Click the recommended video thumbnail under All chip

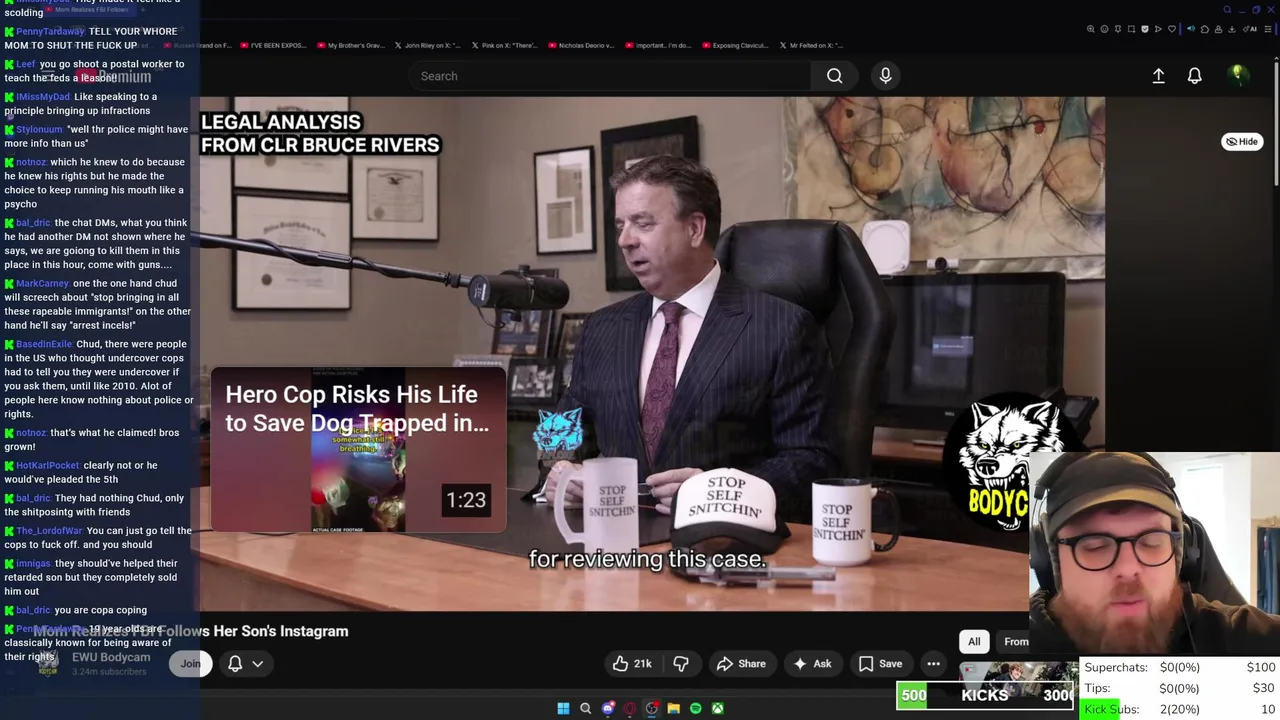pos(1017,673)
